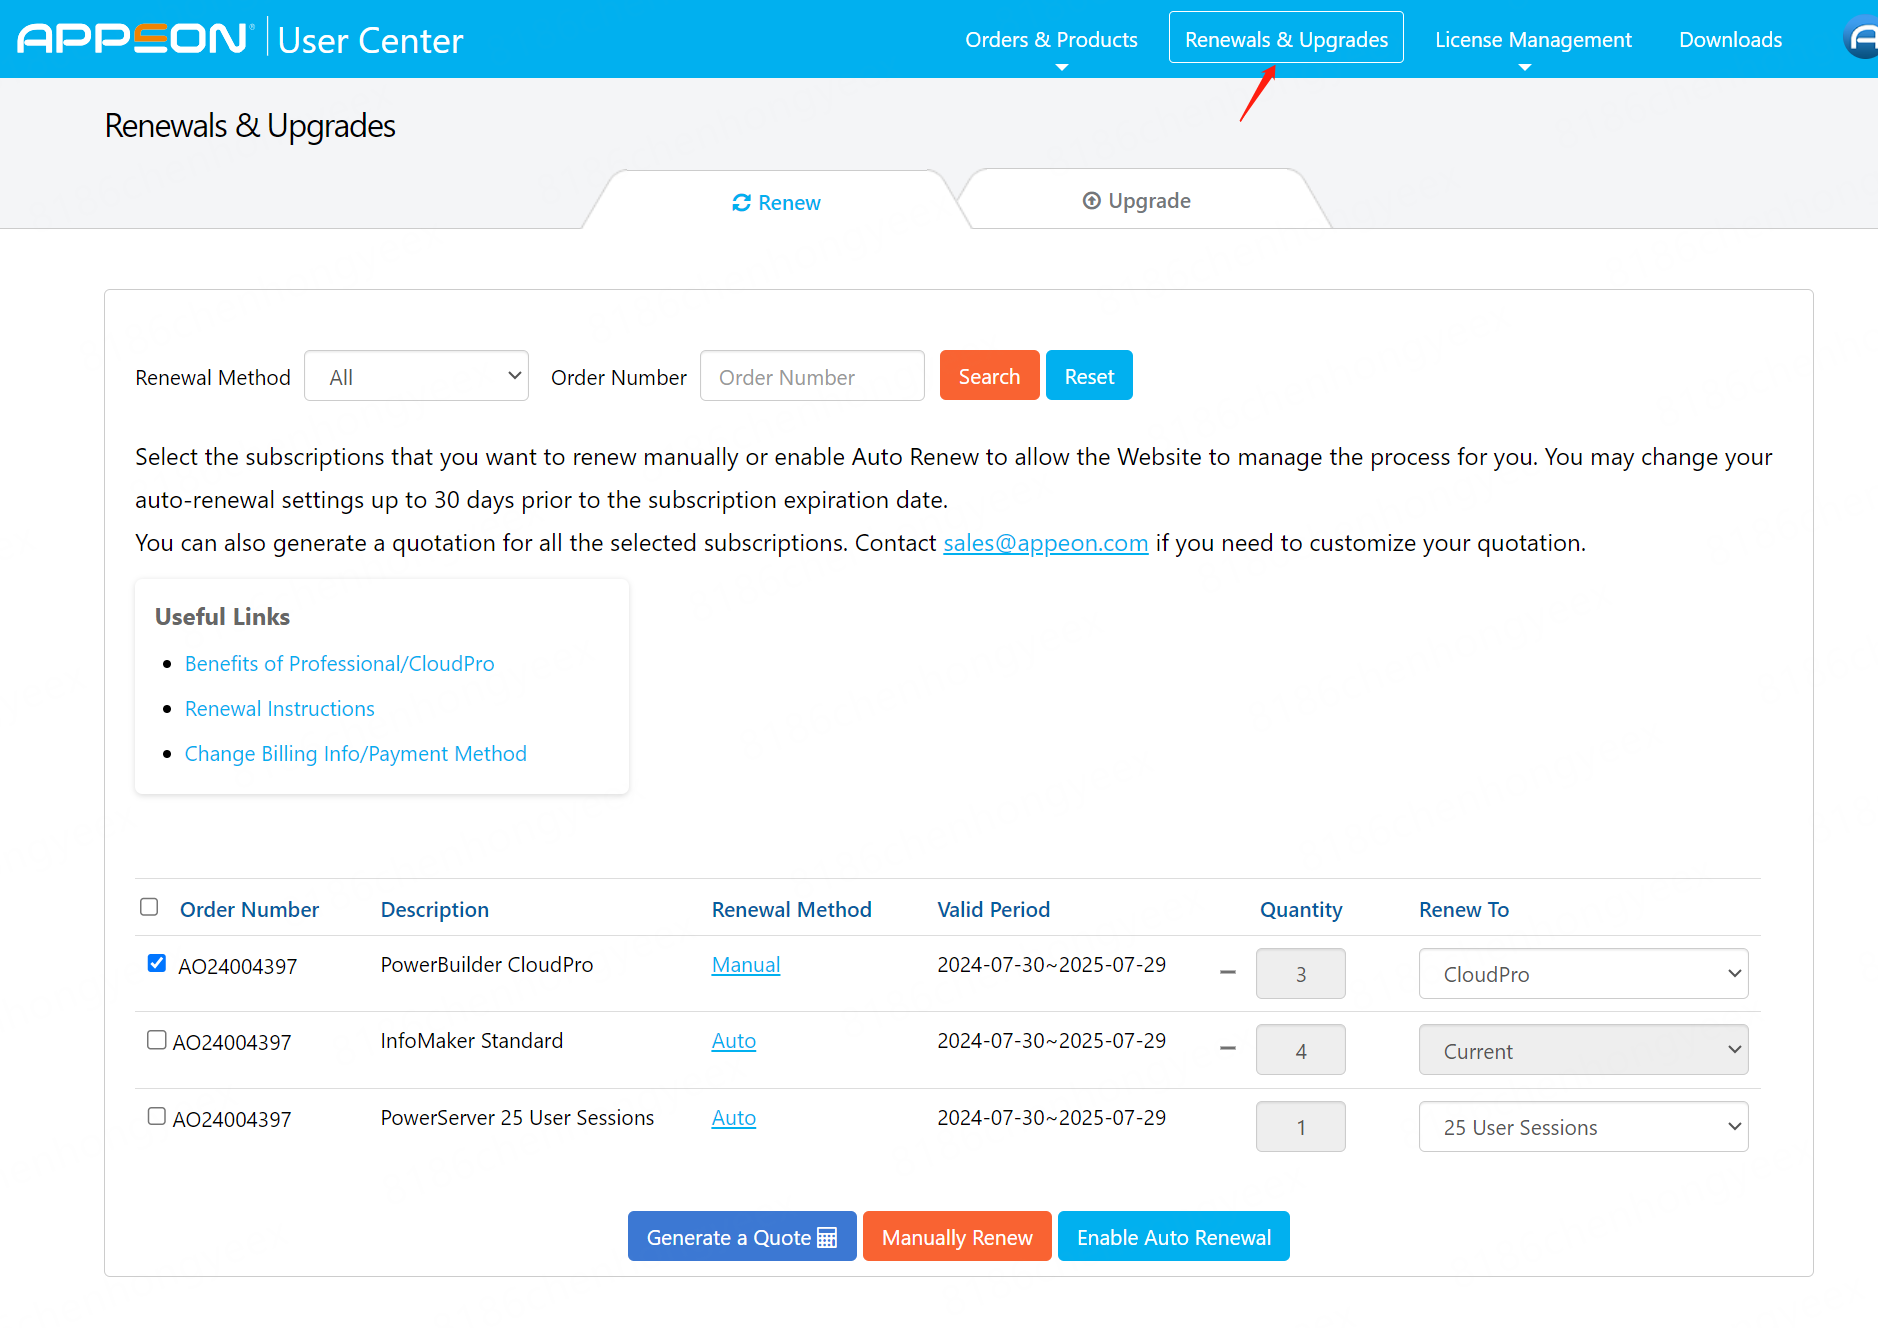Viewport: 1878px width, 1328px height.
Task: Open the sales@appeon.com email link
Action: coord(1045,543)
